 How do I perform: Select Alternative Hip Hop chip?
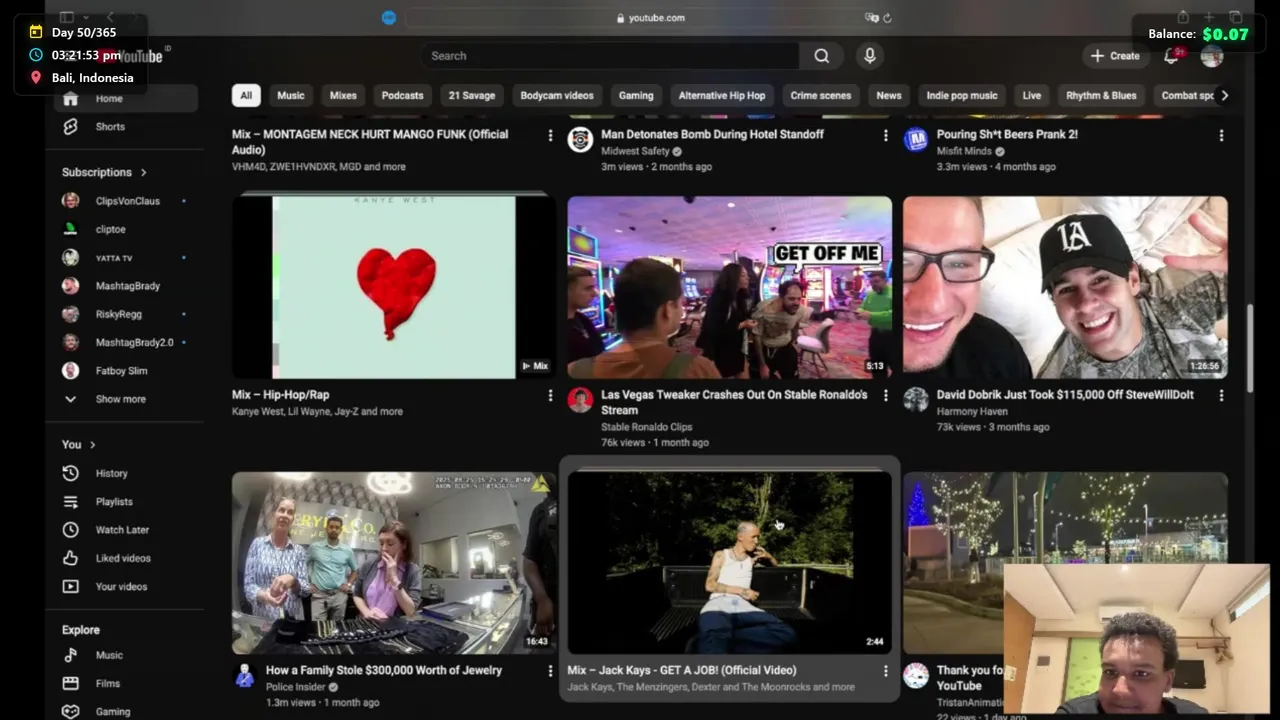click(722, 96)
